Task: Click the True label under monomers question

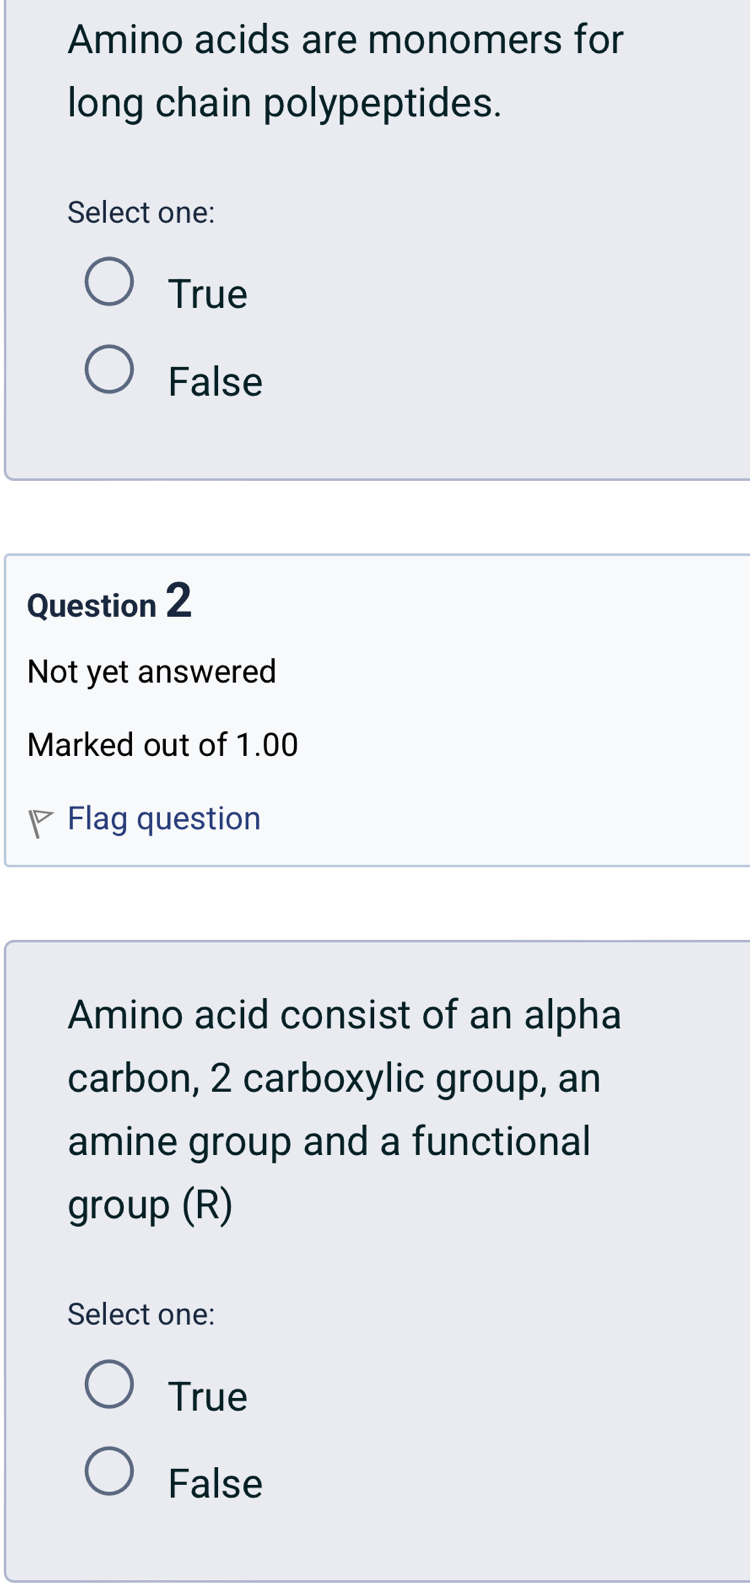Action: (x=207, y=294)
